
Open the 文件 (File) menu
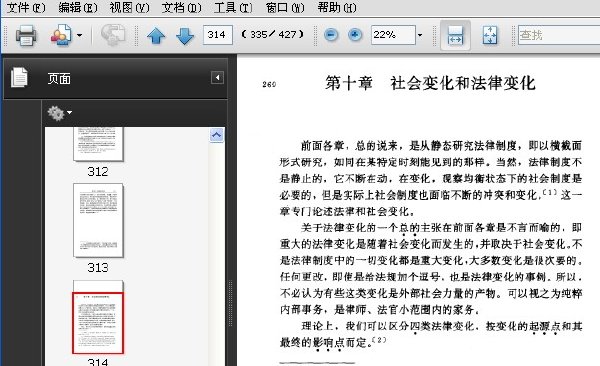click(26, 7)
